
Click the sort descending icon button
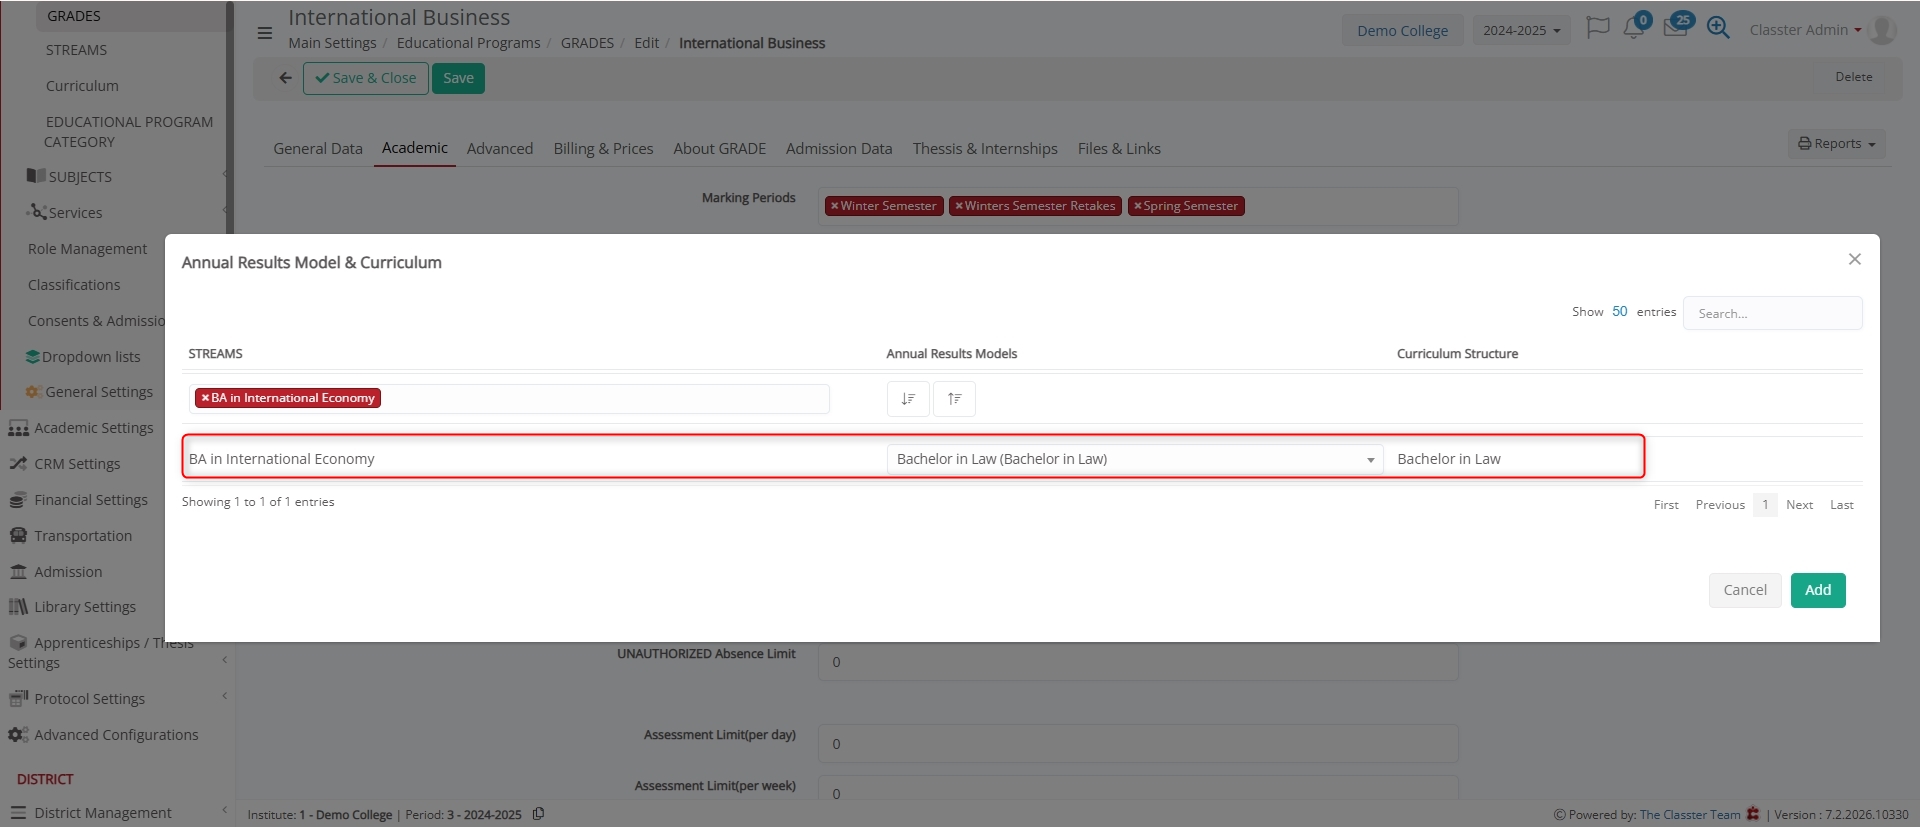[907, 399]
